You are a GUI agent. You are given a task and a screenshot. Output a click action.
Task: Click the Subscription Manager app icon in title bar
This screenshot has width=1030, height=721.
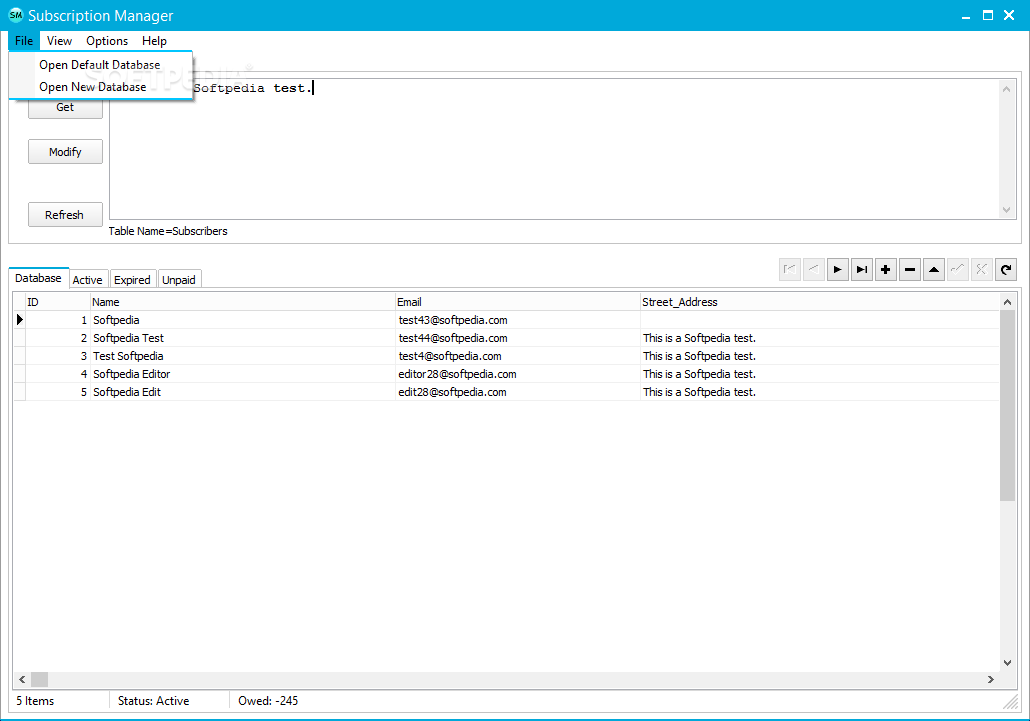(15, 15)
